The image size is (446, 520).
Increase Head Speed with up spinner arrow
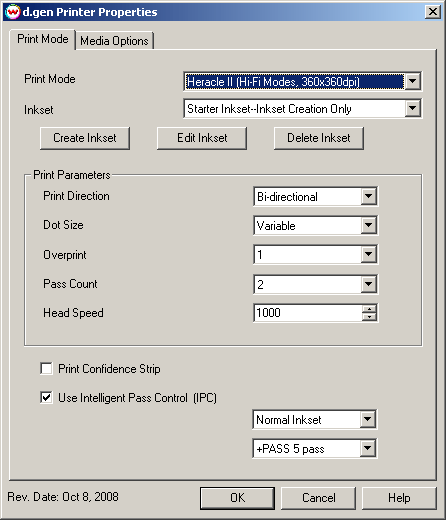coord(369,309)
